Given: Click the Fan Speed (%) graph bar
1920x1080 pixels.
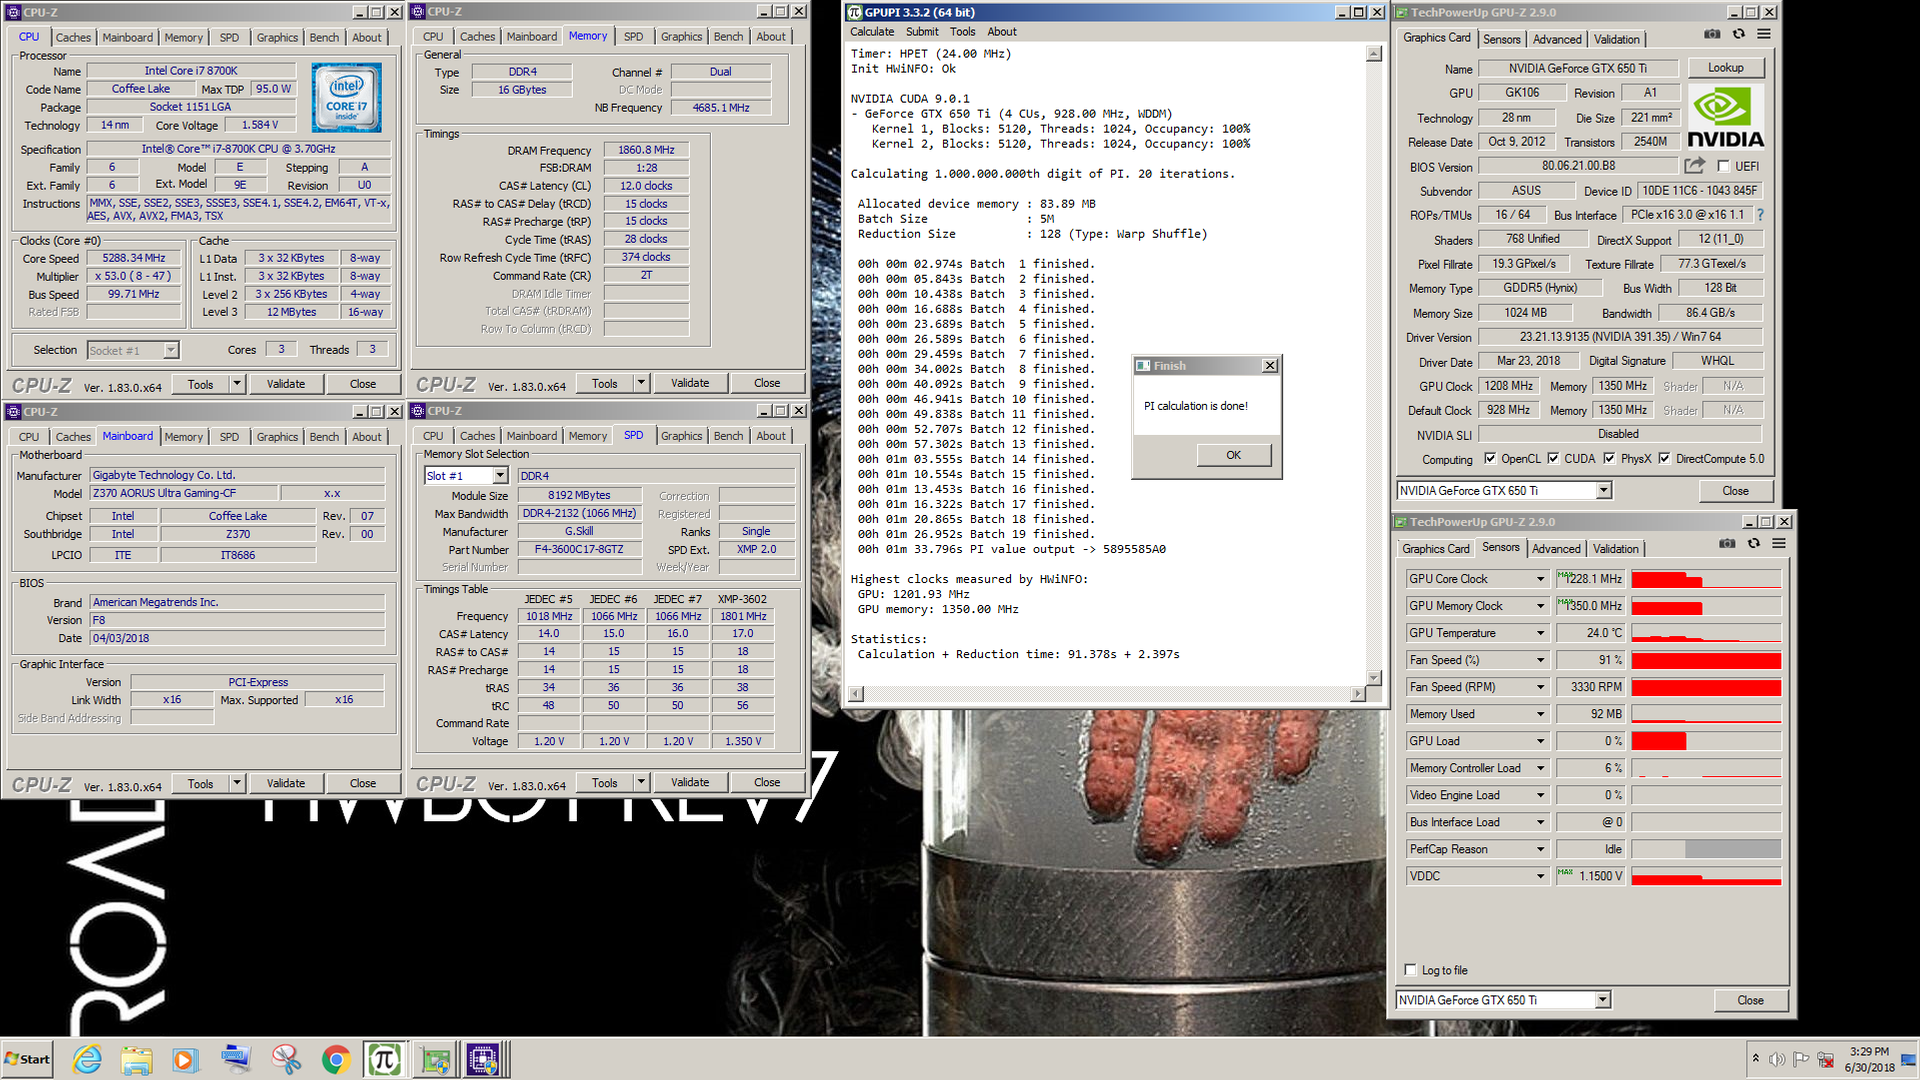Looking at the screenshot, I should click(1706, 660).
